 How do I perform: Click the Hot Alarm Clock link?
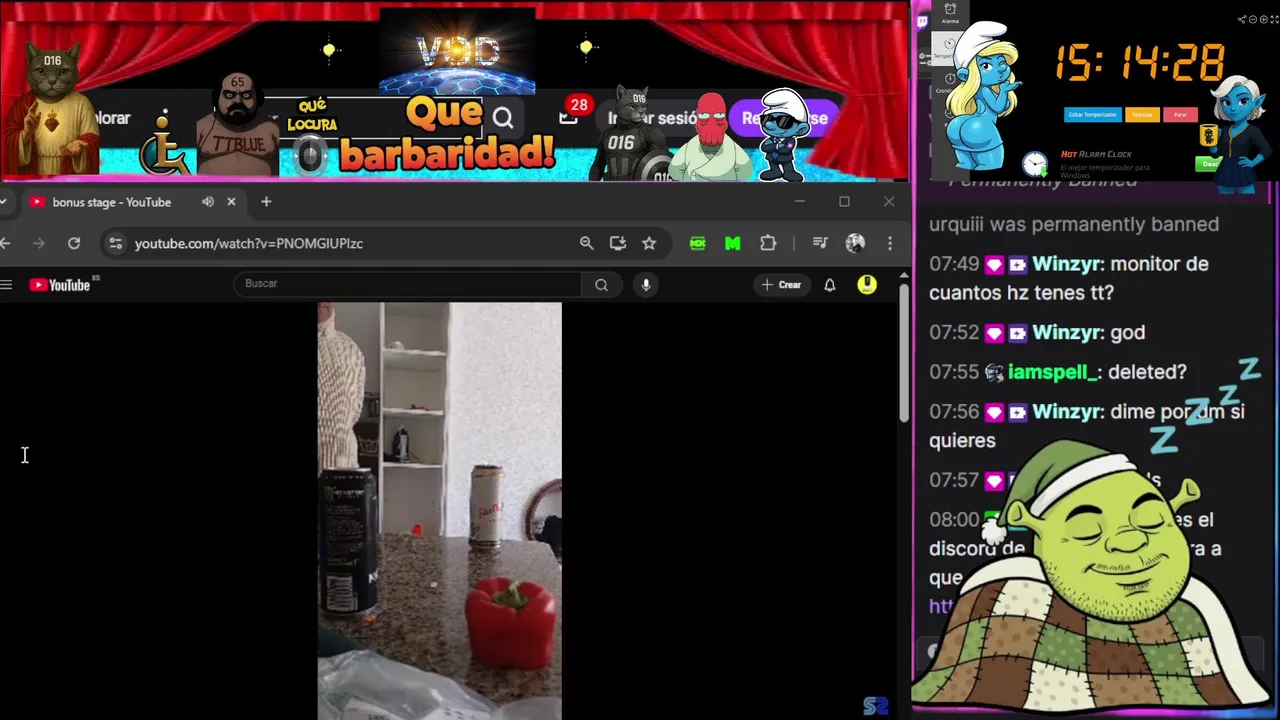tap(1096, 155)
